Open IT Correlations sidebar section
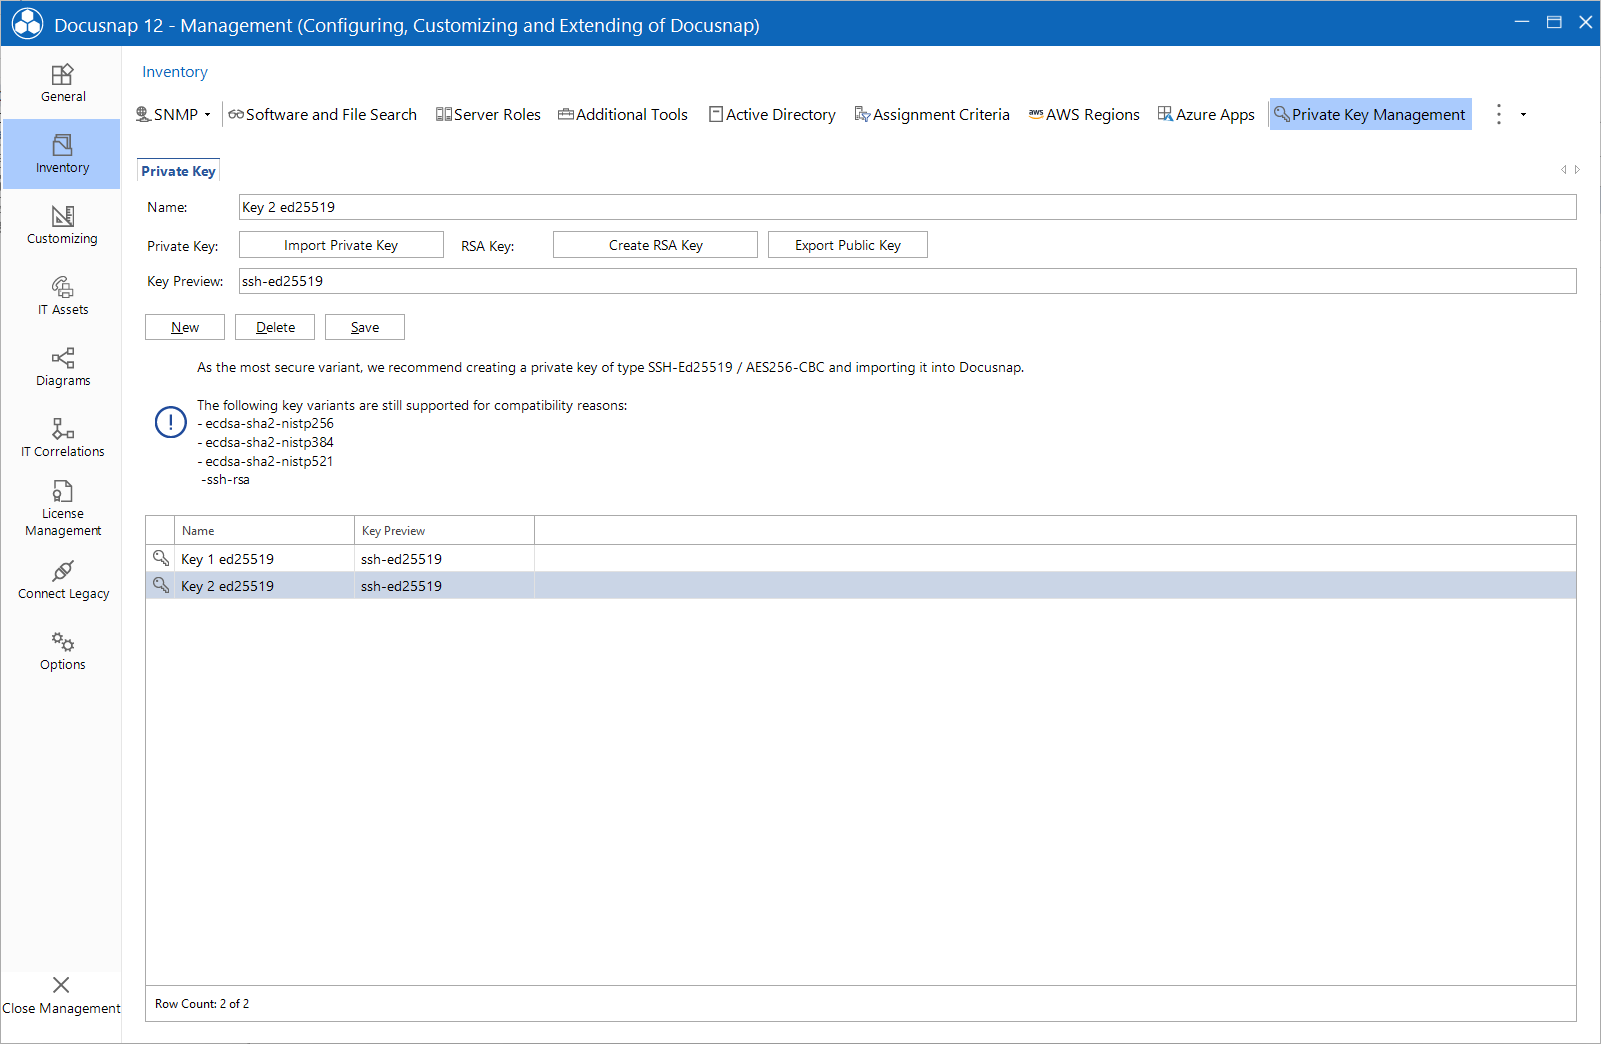Viewport: 1601px width, 1044px height. 62,438
